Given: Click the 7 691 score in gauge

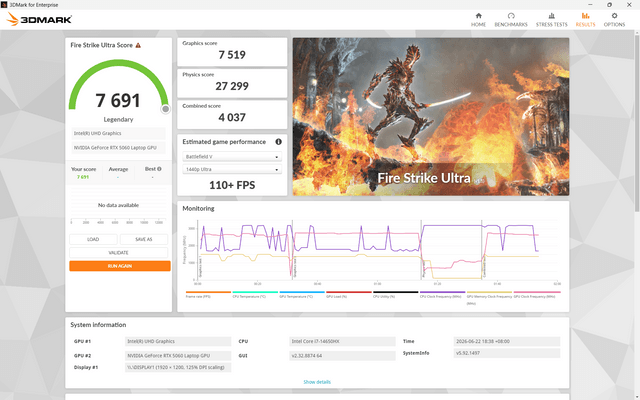Looking at the screenshot, I should (x=118, y=100).
